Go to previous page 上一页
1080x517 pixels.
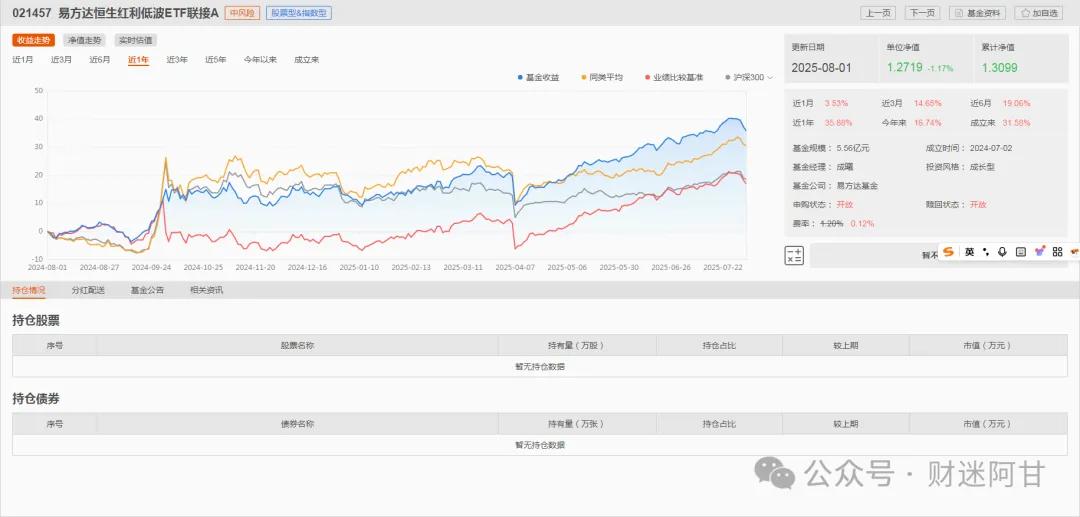coord(878,13)
